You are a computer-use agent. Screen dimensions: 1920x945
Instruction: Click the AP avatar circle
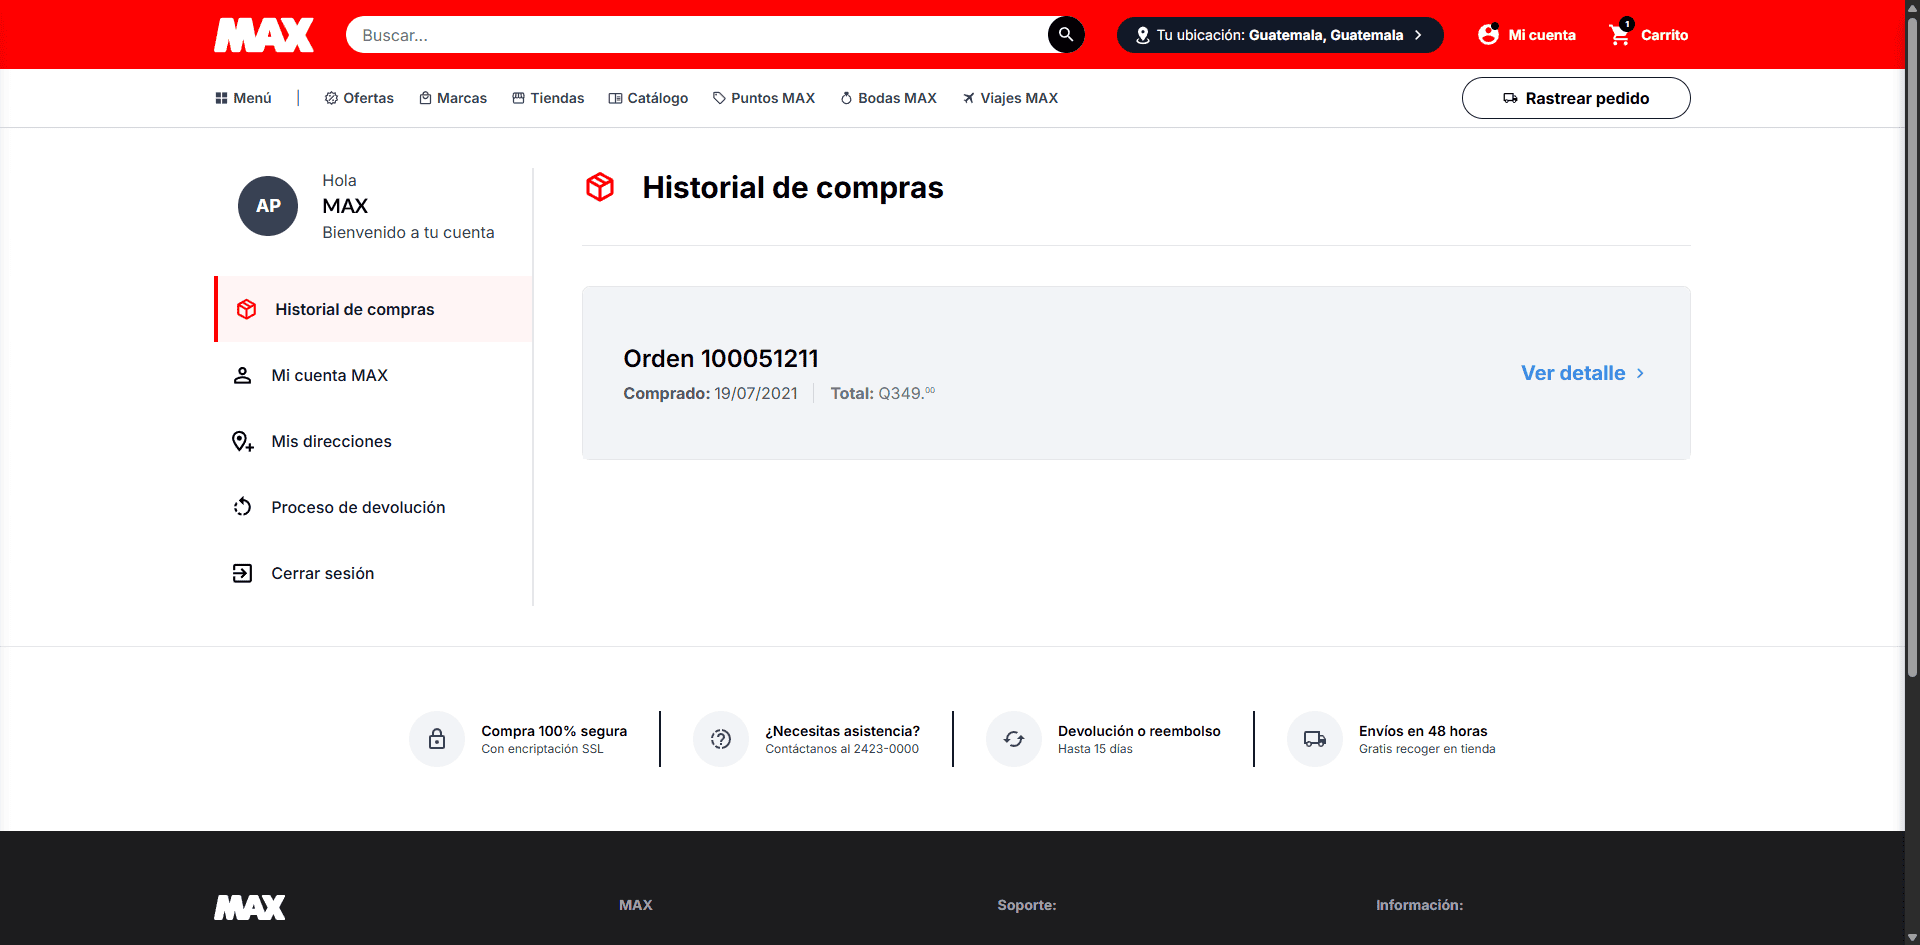[x=268, y=206]
